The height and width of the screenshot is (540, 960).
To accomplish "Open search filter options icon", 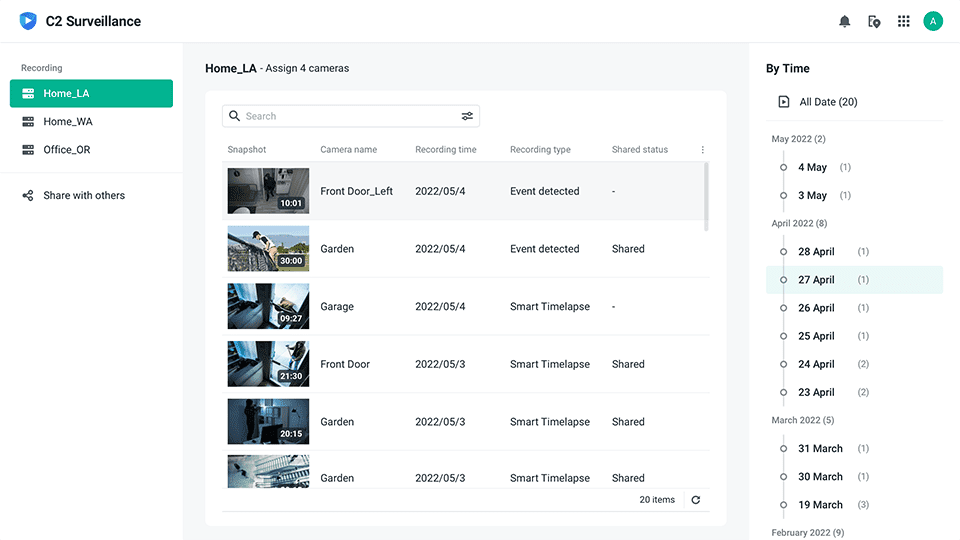I will point(467,116).
